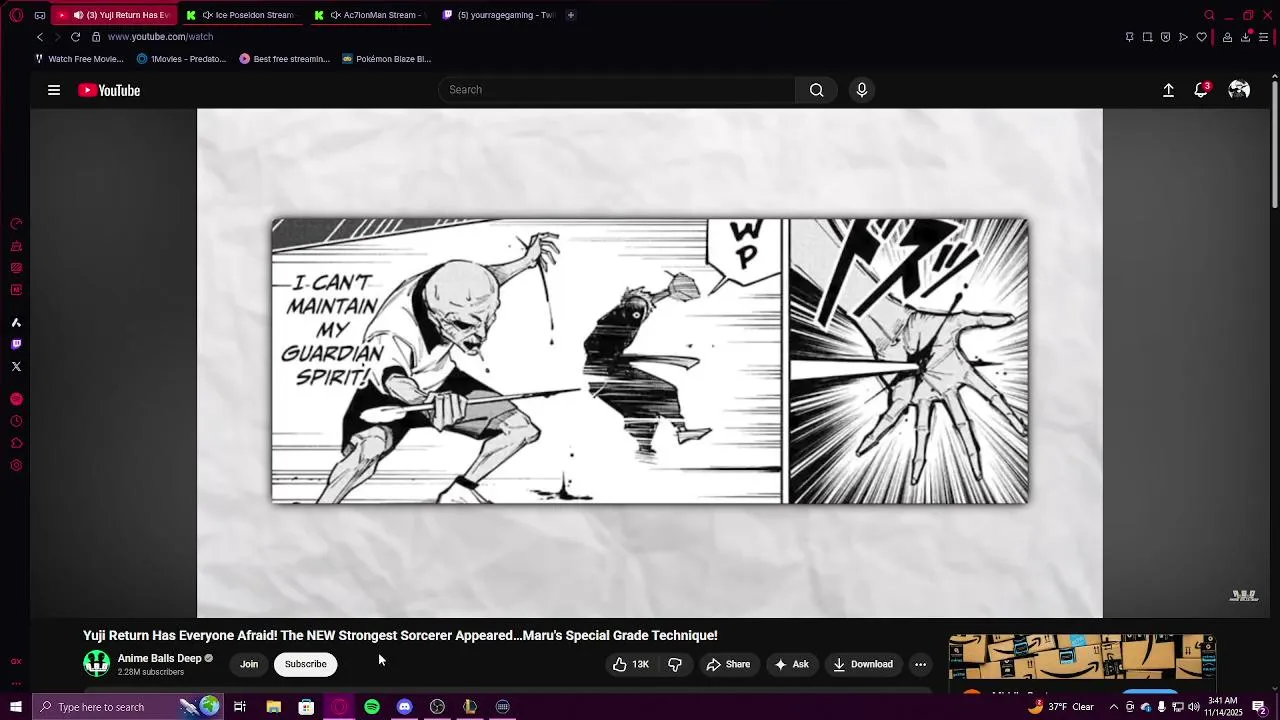Open the Opera menu logo icon
Screen dimensions: 1280x720
[x=16, y=15]
